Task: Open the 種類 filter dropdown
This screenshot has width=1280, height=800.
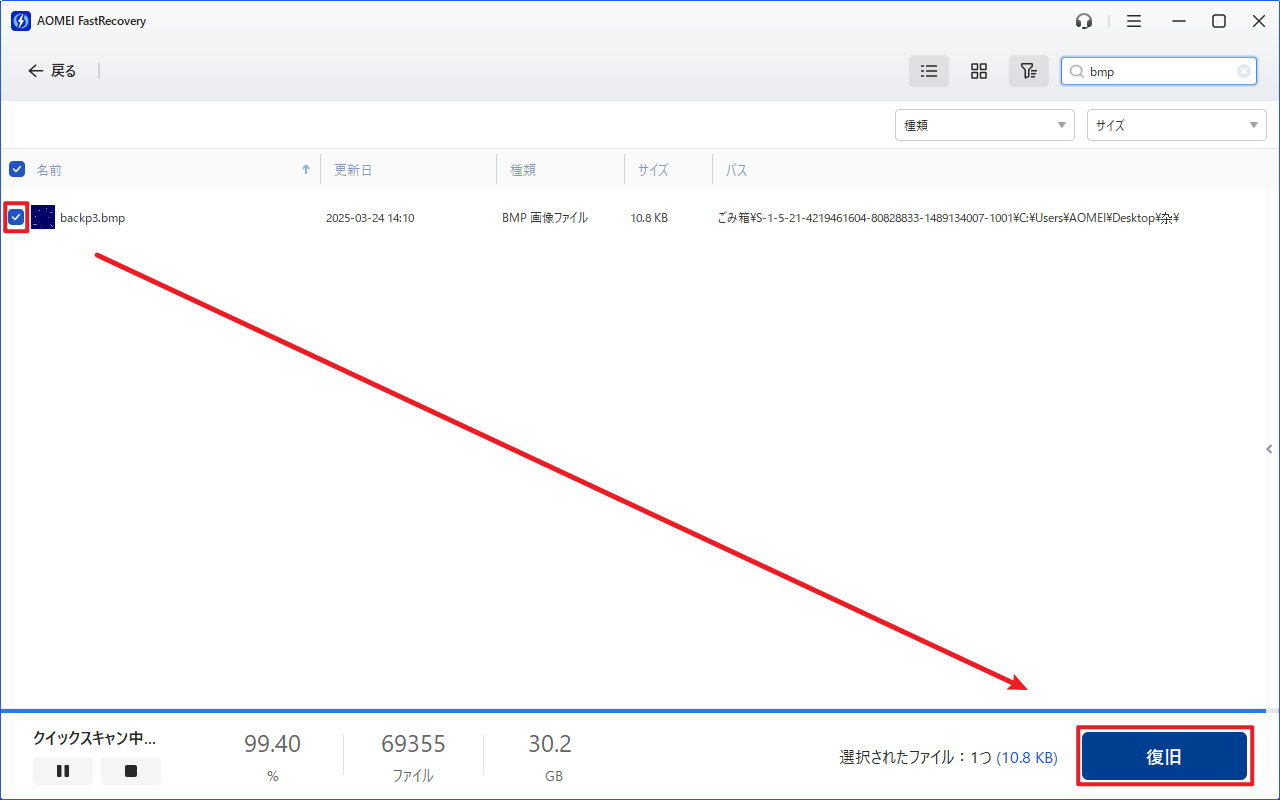Action: 985,125
